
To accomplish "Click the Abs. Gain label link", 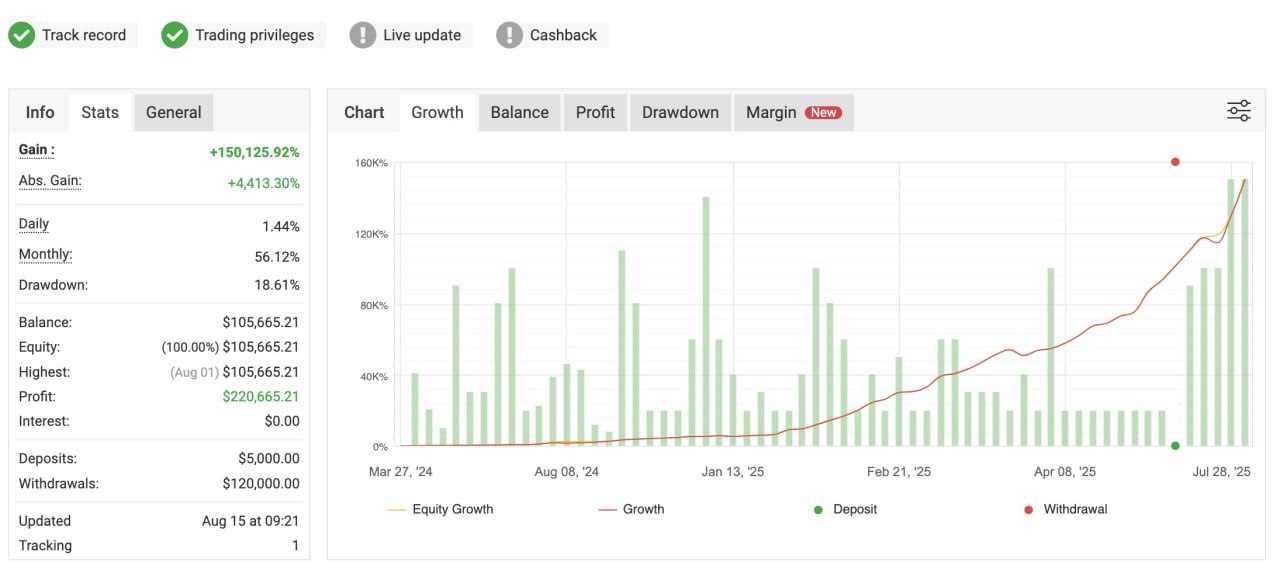I will click(50, 181).
